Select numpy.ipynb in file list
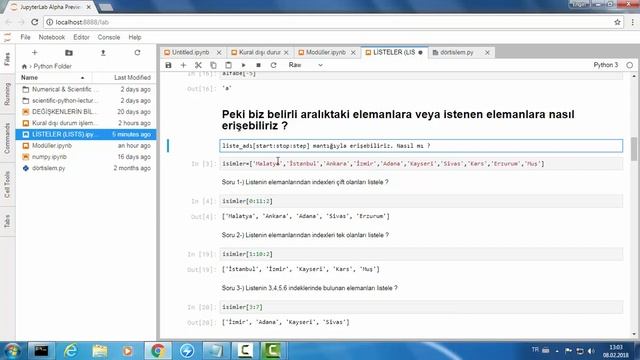 click(x=86, y=157)
